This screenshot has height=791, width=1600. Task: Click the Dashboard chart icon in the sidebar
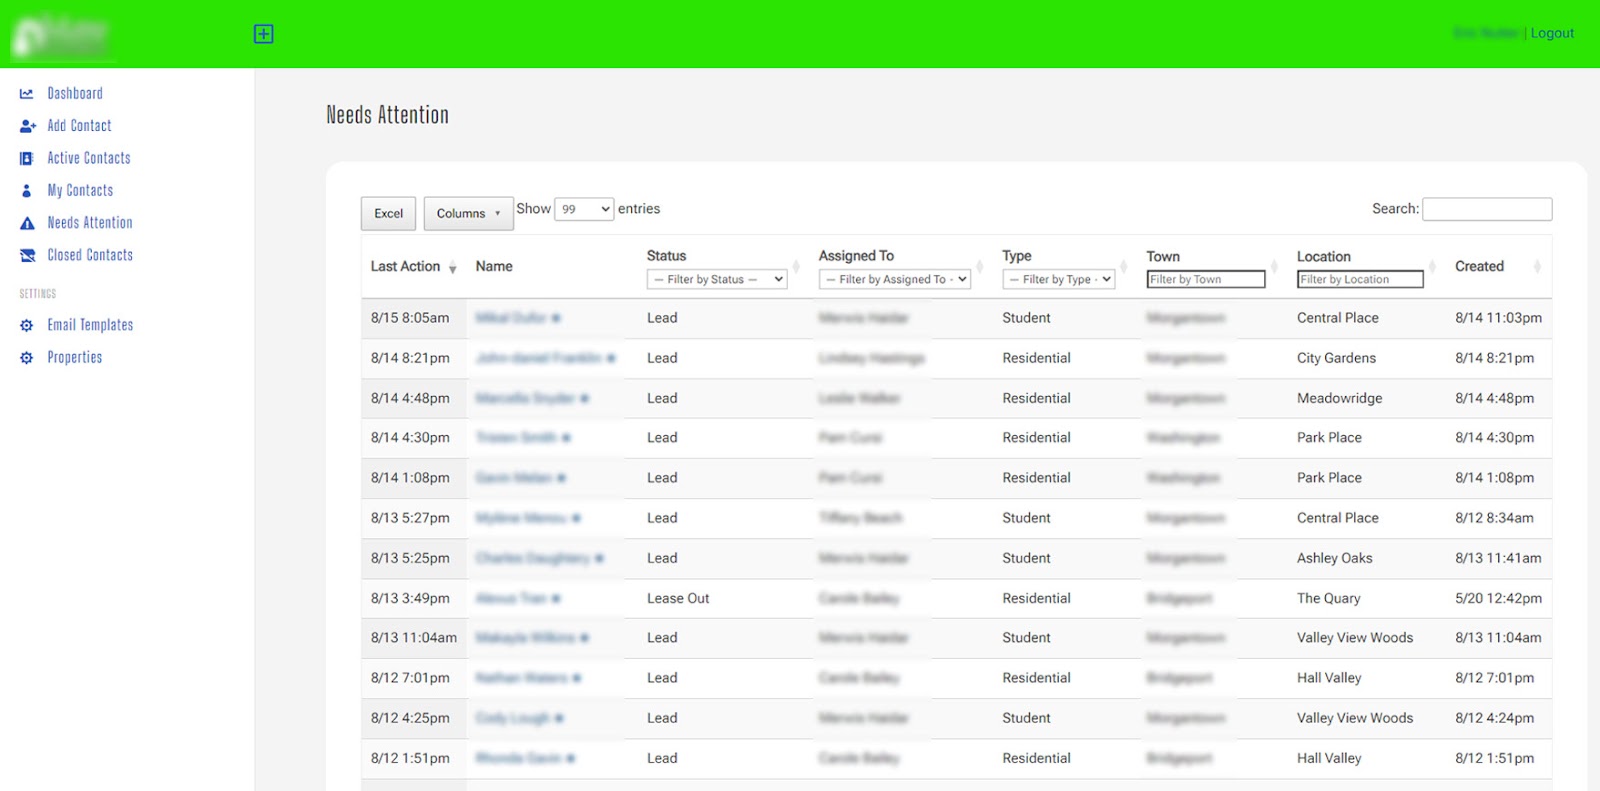(x=27, y=94)
